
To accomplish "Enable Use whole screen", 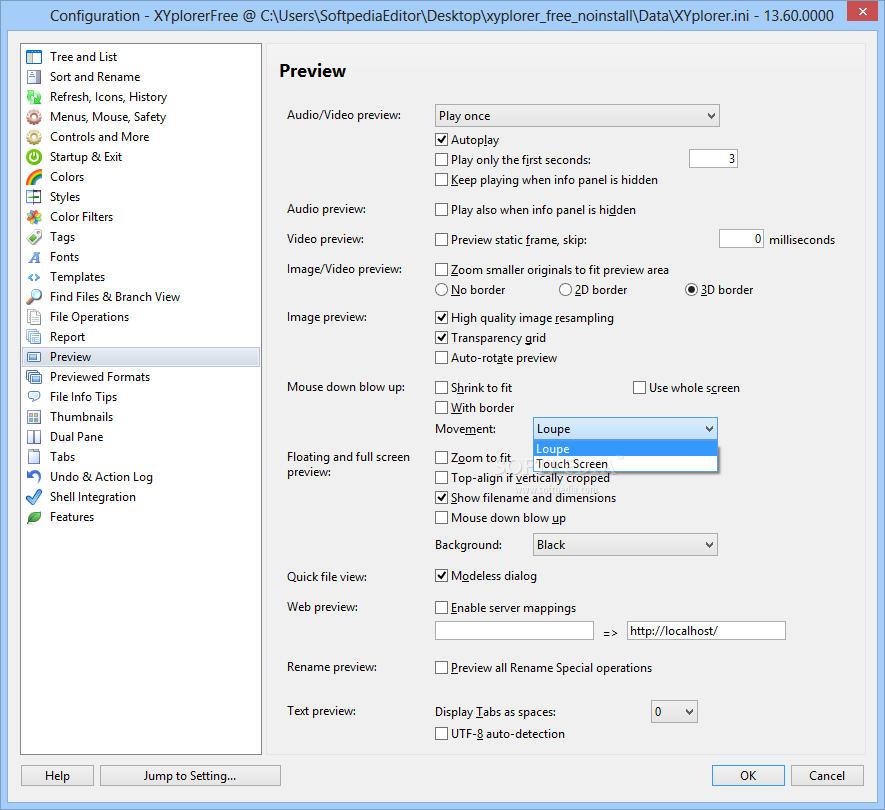I will [639, 387].
